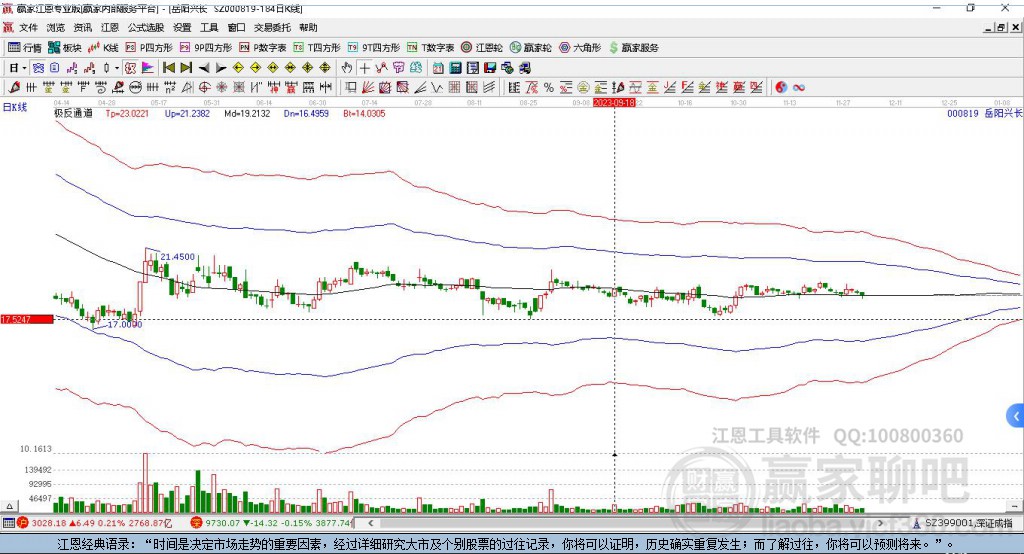Image resolution: width=1024 pixels, height=554 pixels.
Task: Click the 000819 岳阳兴长 stock label
Action: click(x=985, y=114)
